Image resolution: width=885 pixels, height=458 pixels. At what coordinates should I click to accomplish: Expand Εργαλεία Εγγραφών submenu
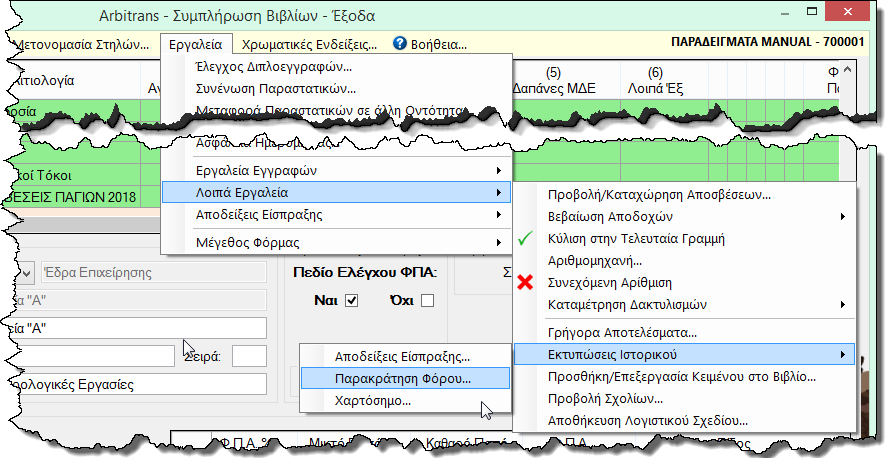point(336,171)
